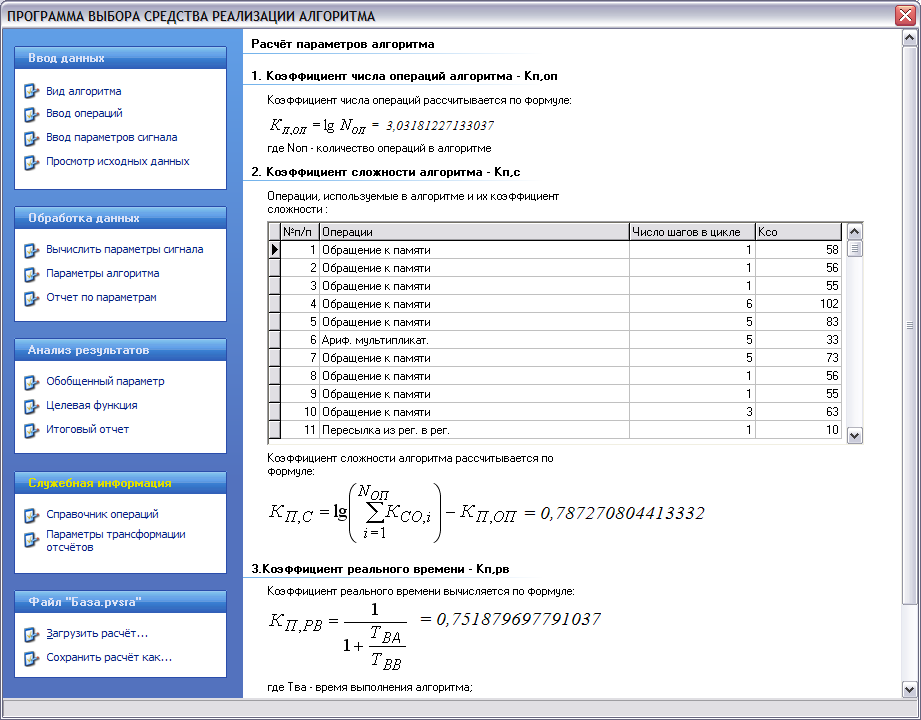This screenshot has height=720, width=921.
Task: Open the 'Вид алгоритма' link
Action: click(x=83, y=91)
